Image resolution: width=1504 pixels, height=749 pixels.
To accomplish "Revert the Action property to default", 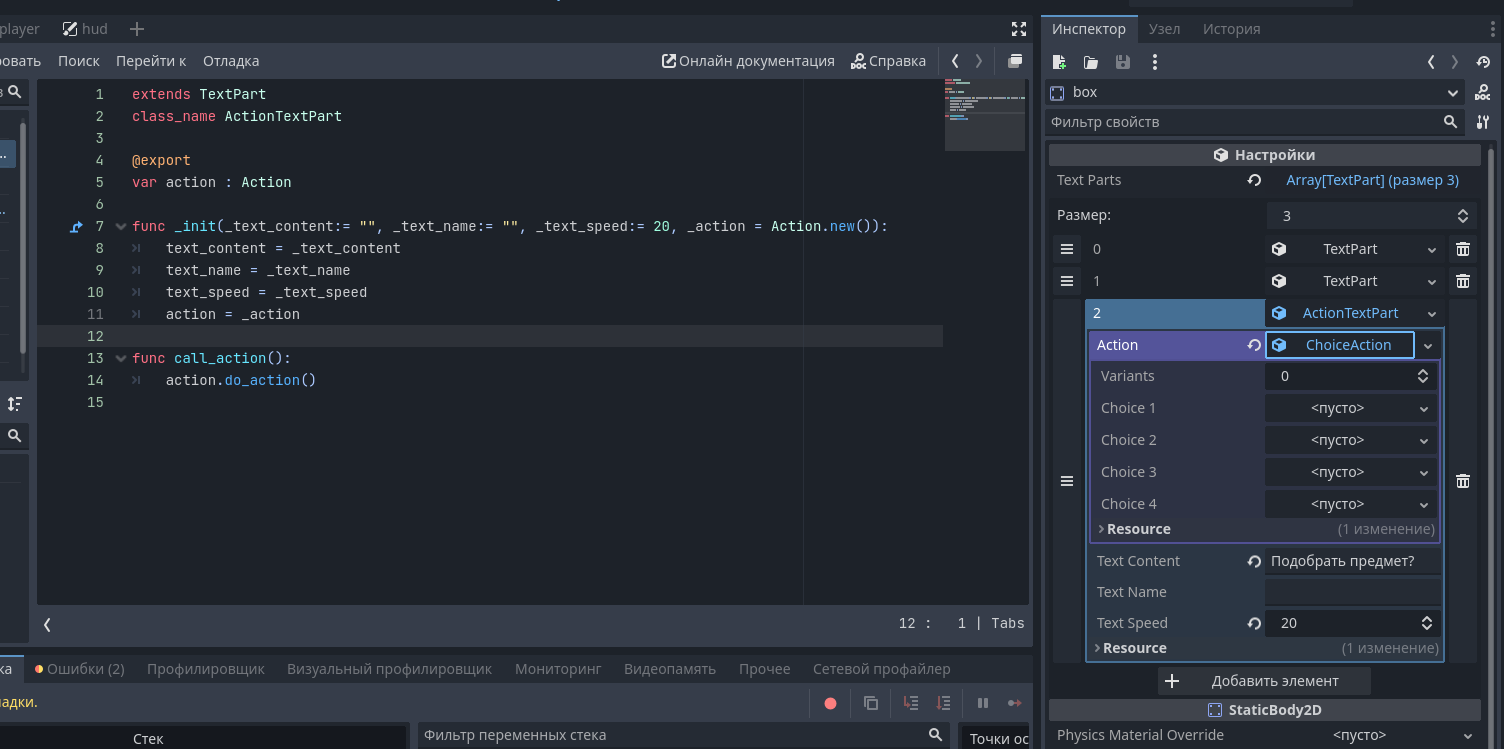I will (x=1254, y=345).
